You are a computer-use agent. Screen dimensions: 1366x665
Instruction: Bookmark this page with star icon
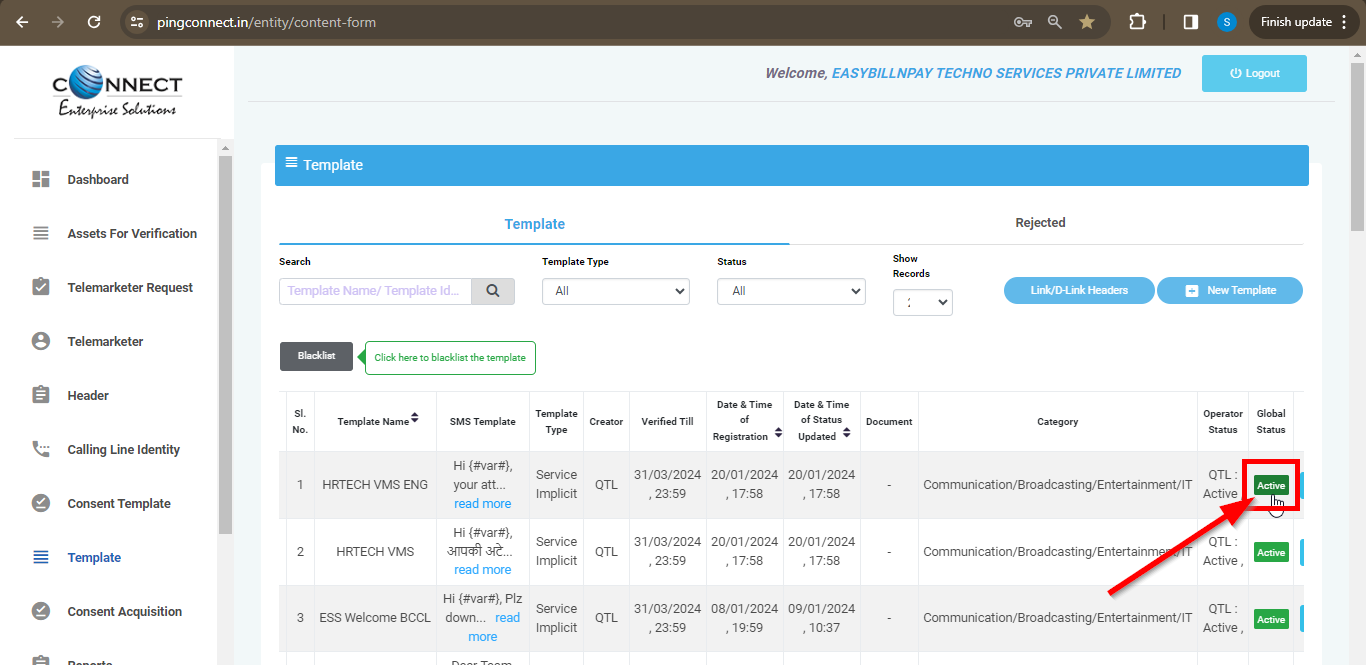tap(1087, 22)
